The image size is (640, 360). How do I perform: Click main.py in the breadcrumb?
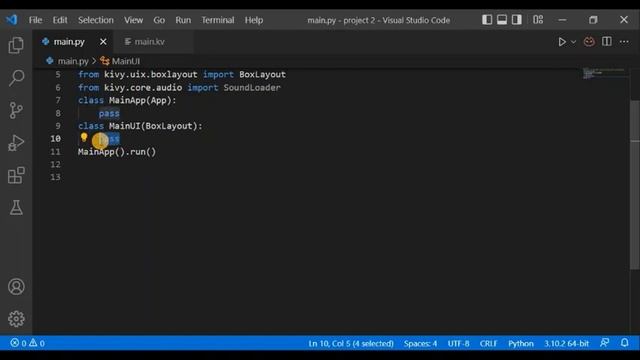click(73, 61)
